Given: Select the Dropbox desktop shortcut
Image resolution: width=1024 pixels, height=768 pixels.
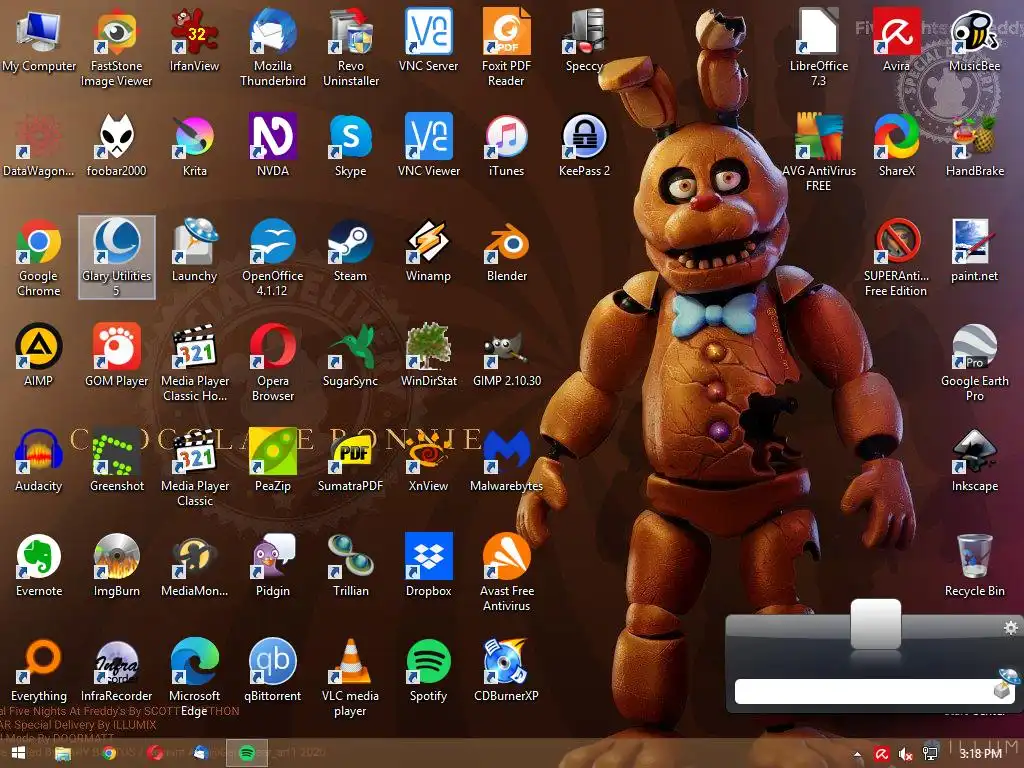Looking at the screenshot, I should [x=428, y=567].
